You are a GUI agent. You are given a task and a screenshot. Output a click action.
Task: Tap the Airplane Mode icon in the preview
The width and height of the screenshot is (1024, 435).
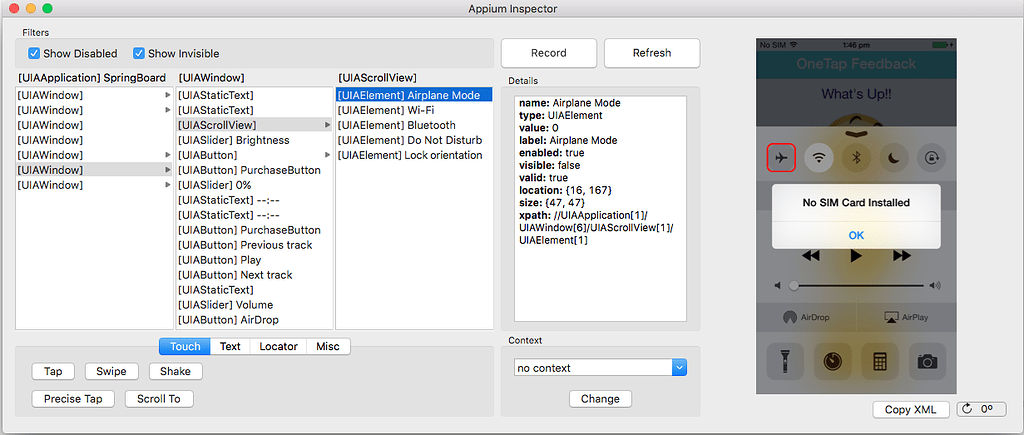pos(781,157)
